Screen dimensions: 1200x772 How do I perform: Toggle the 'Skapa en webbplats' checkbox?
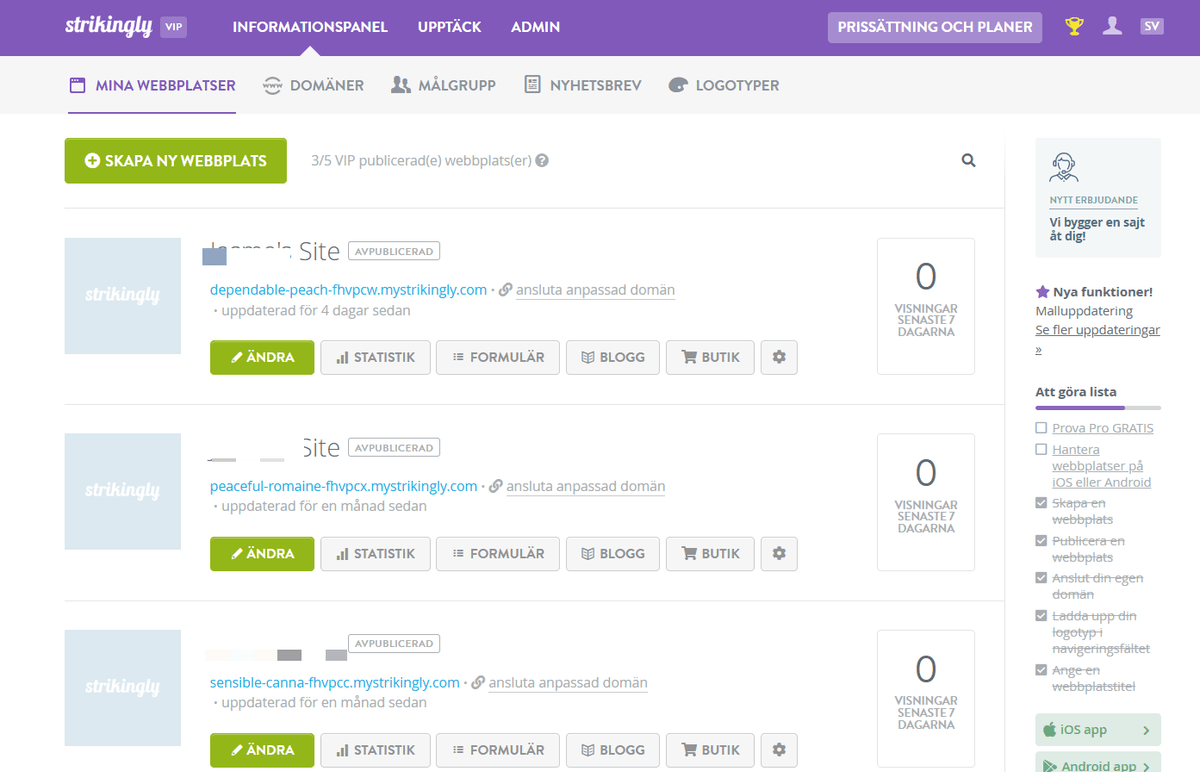click(x=1041, y=503)
